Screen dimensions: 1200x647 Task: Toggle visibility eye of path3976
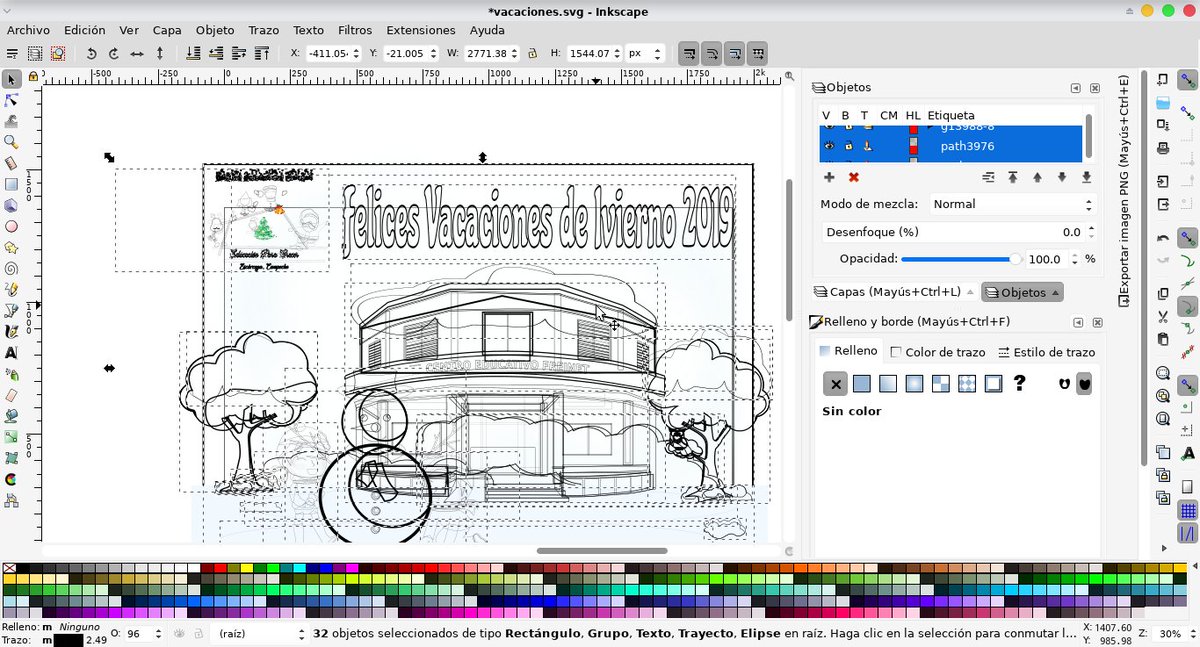(828, 147)
